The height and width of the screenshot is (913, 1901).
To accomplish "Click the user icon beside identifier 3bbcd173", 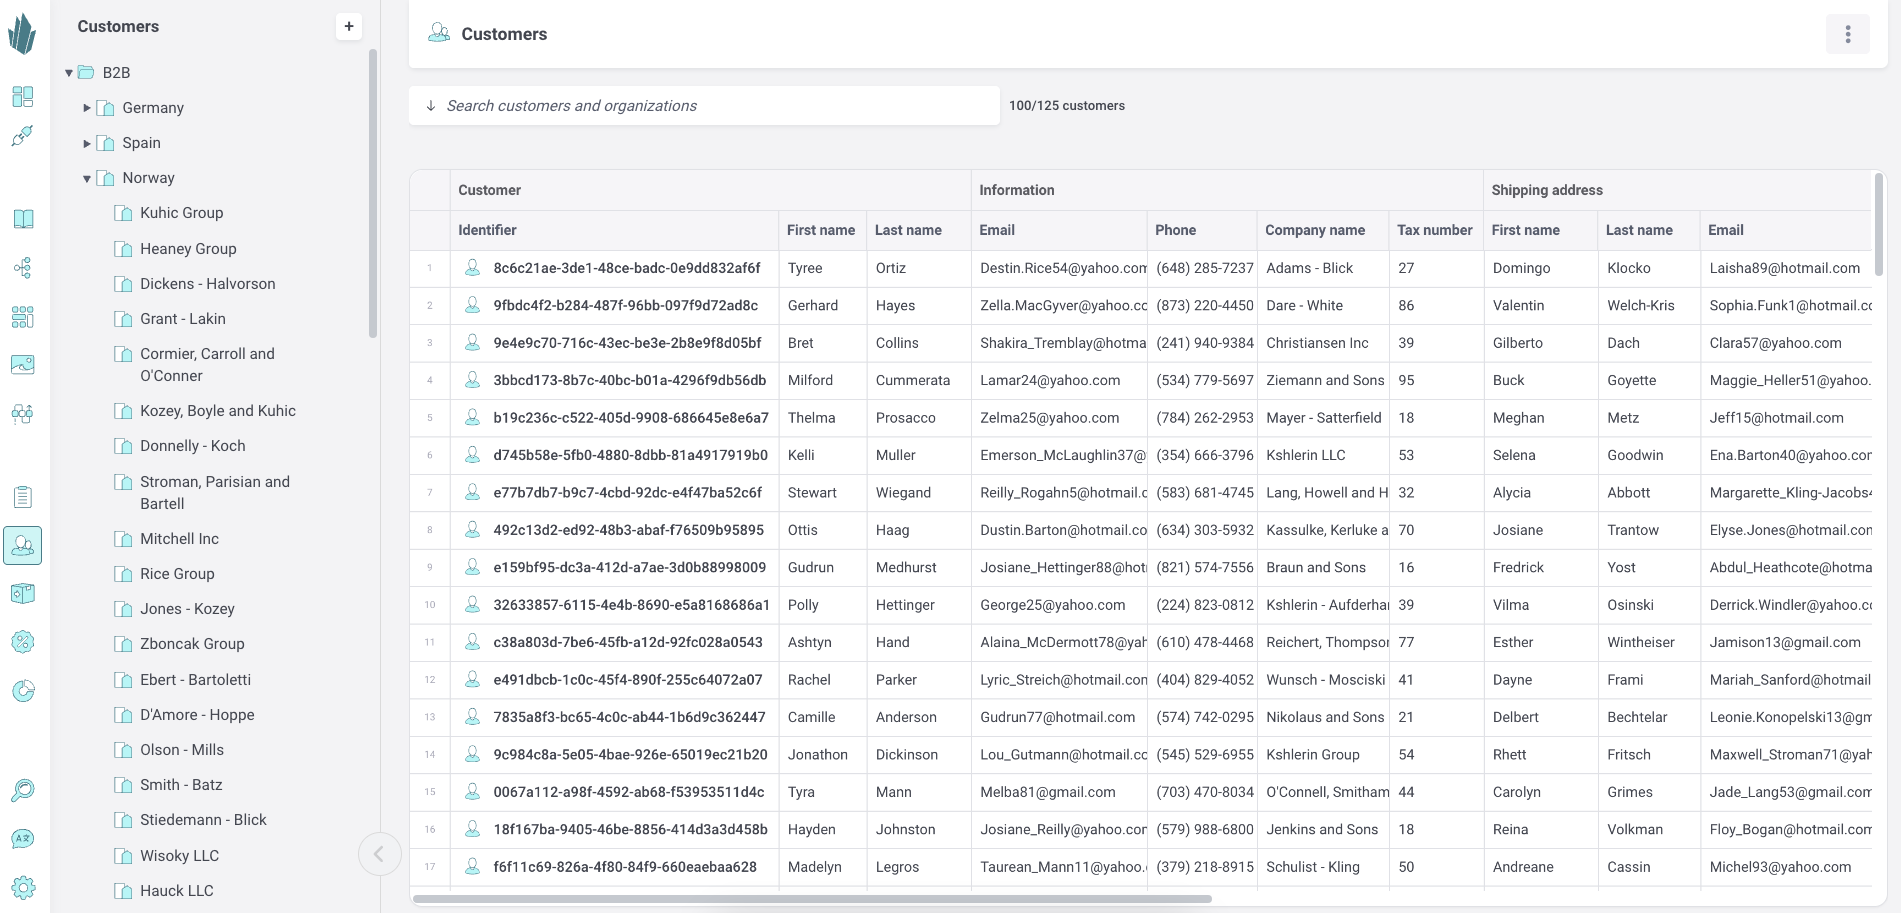I will click(472, 380).
